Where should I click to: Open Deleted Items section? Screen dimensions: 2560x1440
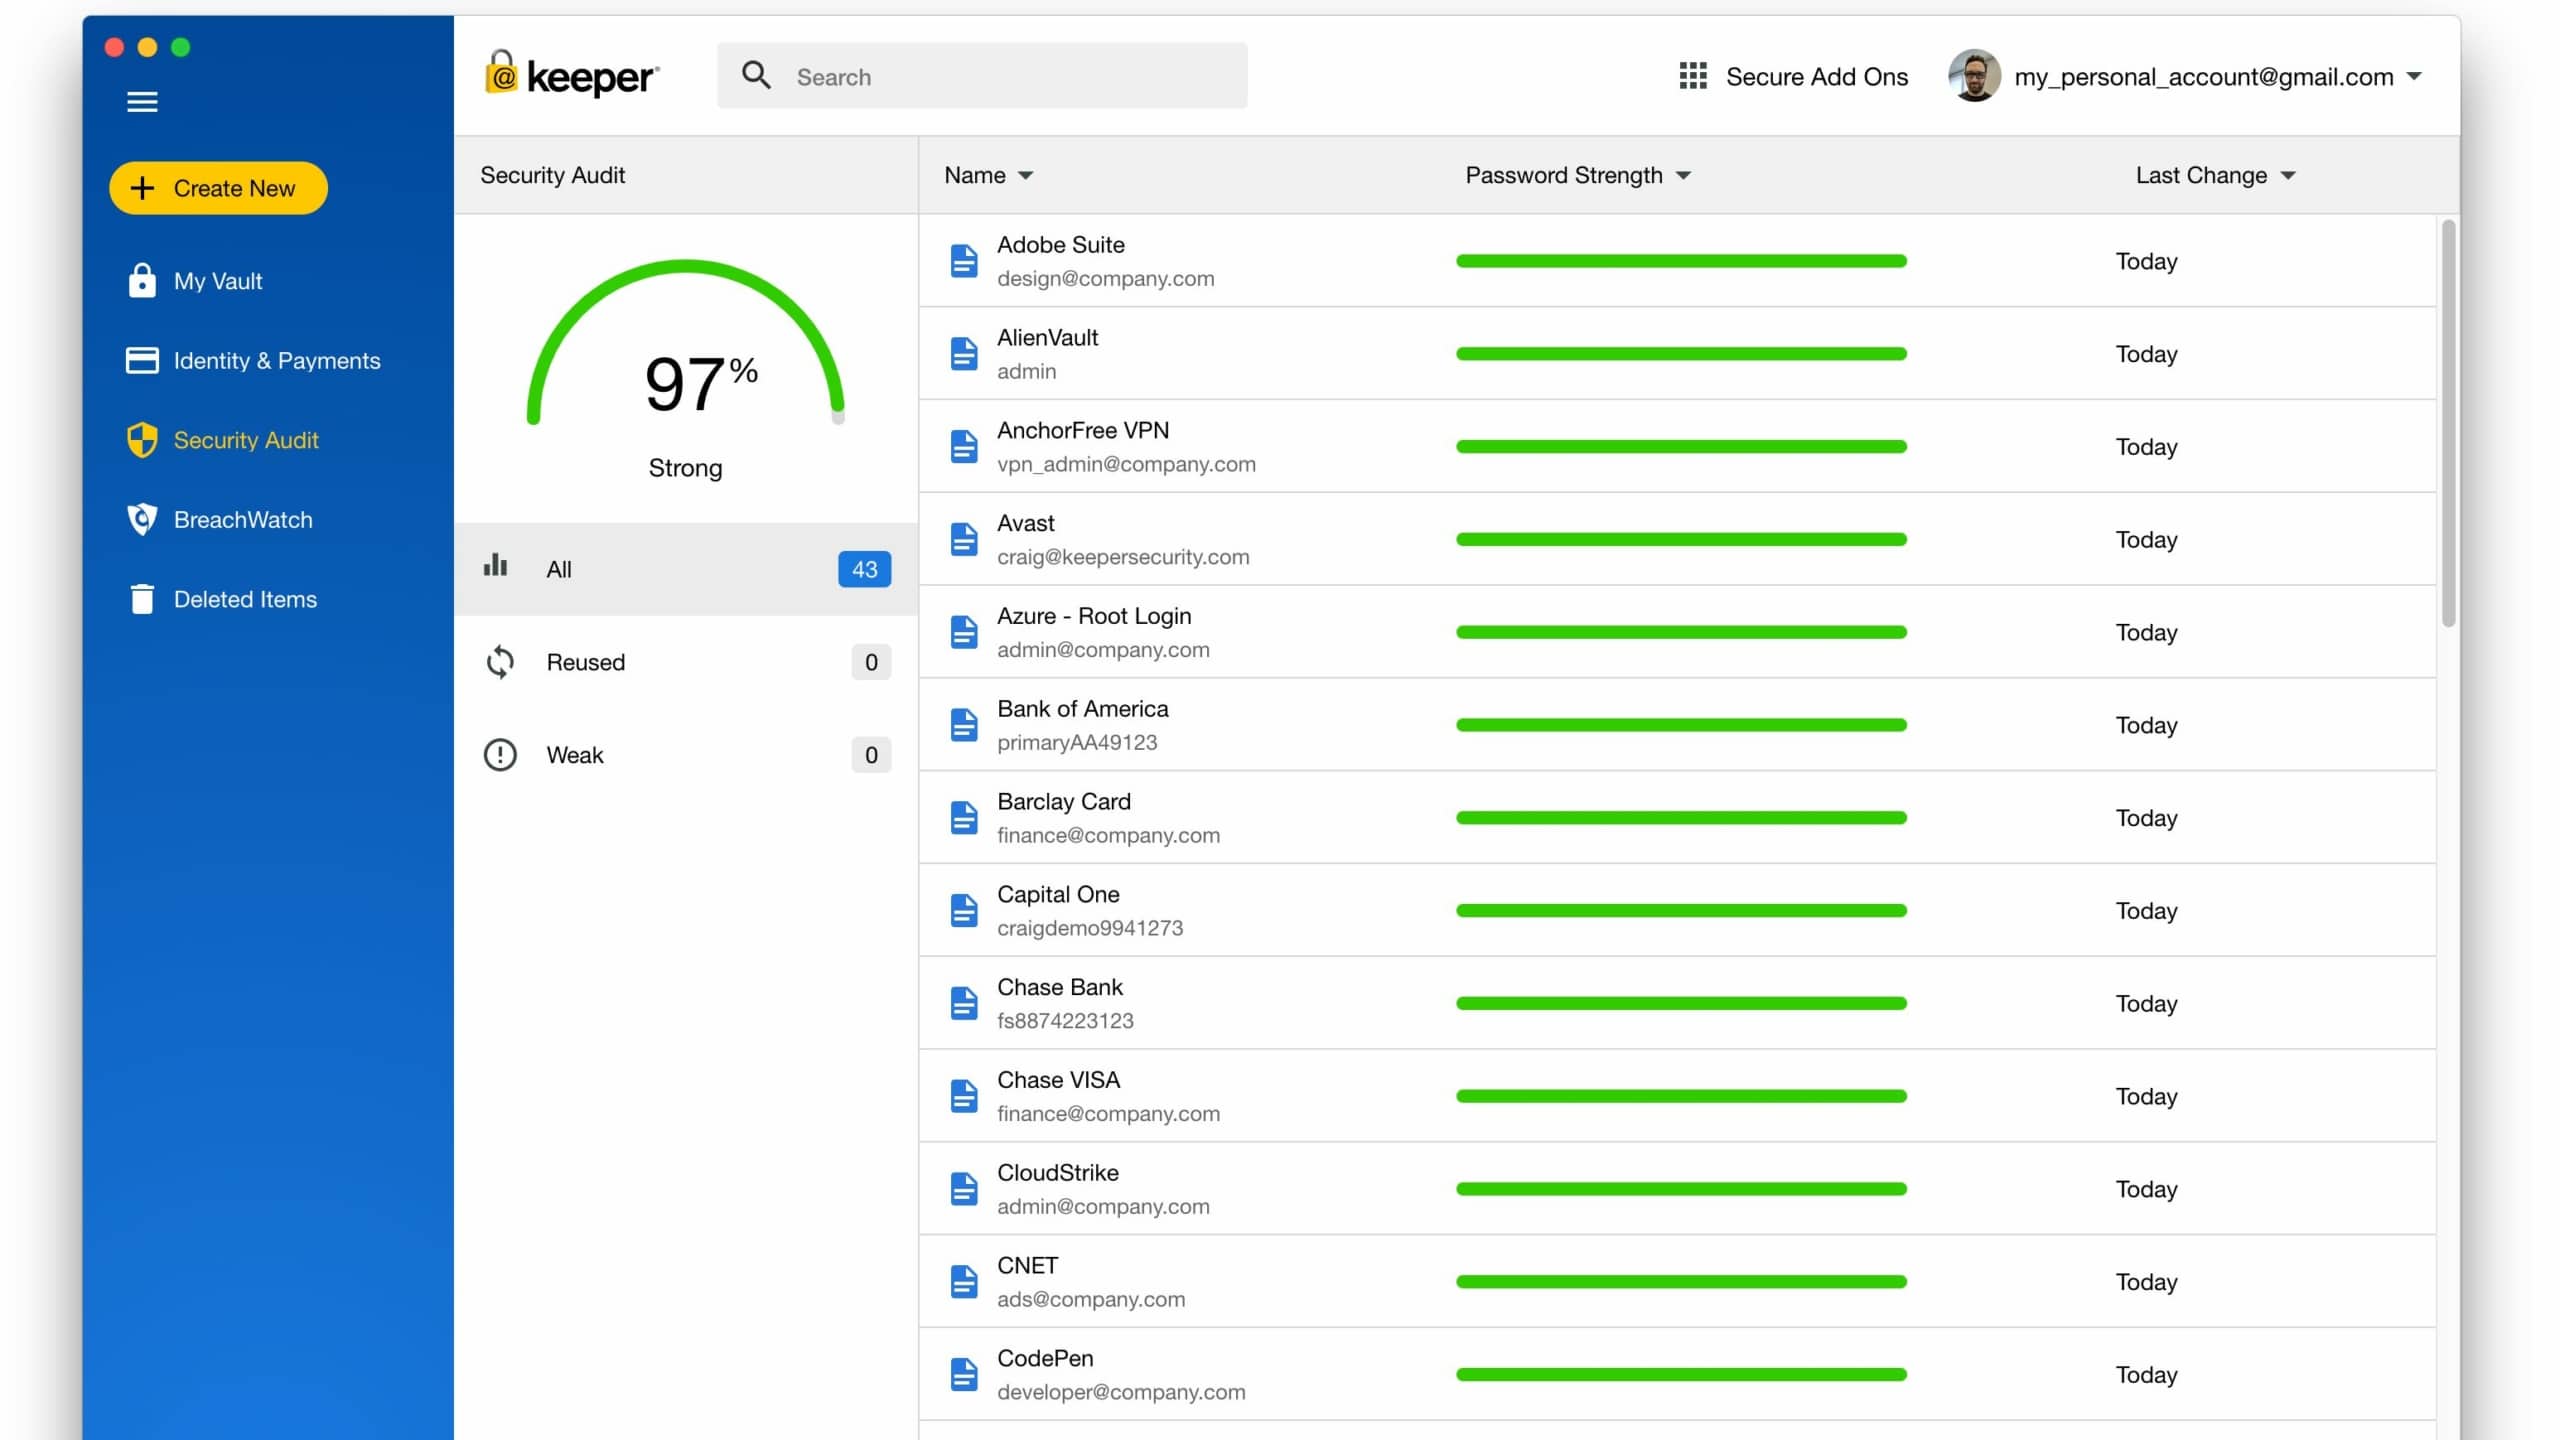(x=222, y=599)
